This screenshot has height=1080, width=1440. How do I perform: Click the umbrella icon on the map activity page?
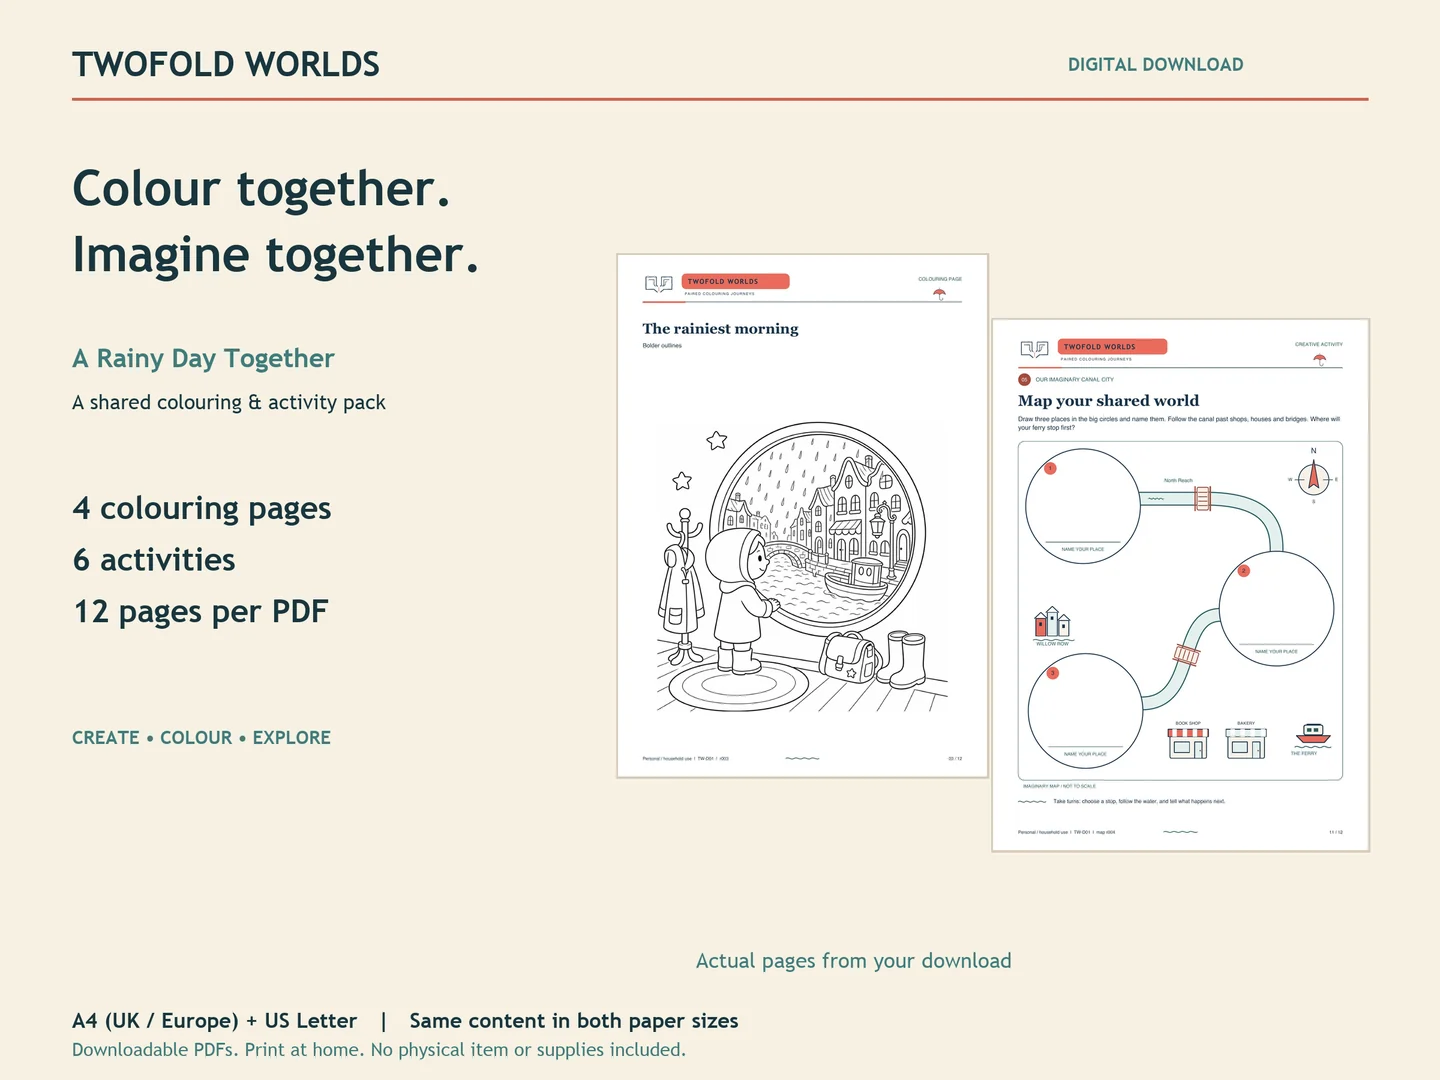(x=1320, y=359)
